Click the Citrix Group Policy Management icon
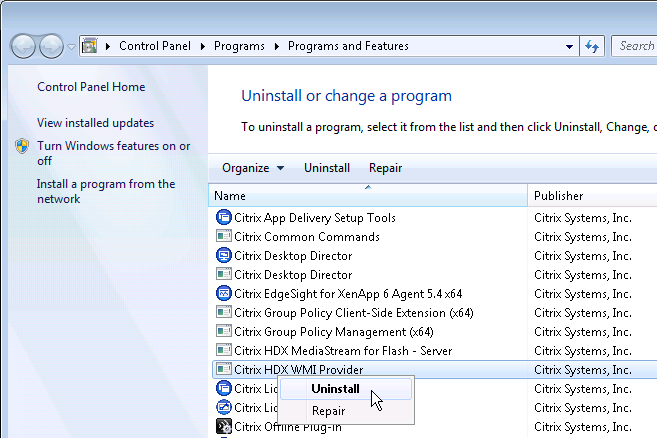 coord(224,331)
